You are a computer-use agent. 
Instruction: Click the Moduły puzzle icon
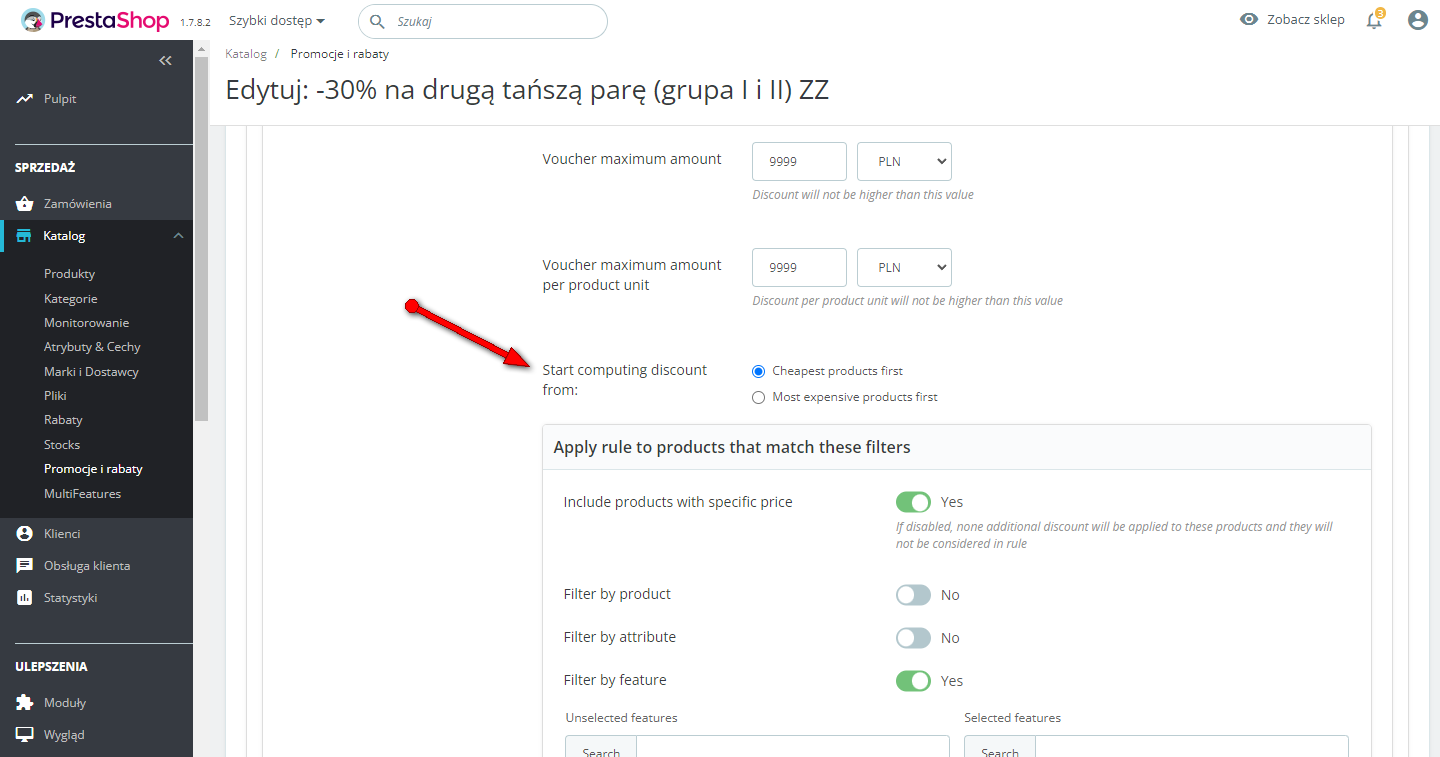pos(25,703)
